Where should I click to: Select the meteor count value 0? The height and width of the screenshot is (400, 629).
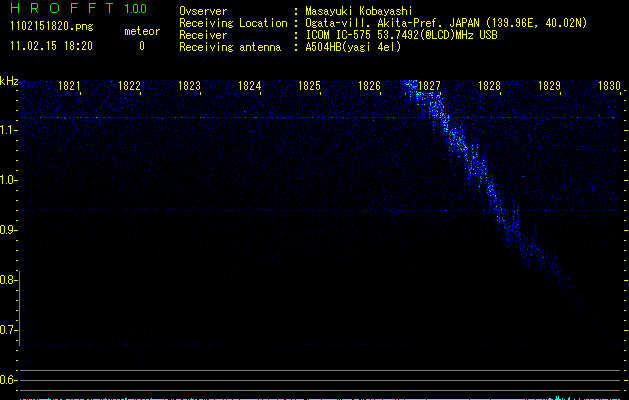point(141,46)
